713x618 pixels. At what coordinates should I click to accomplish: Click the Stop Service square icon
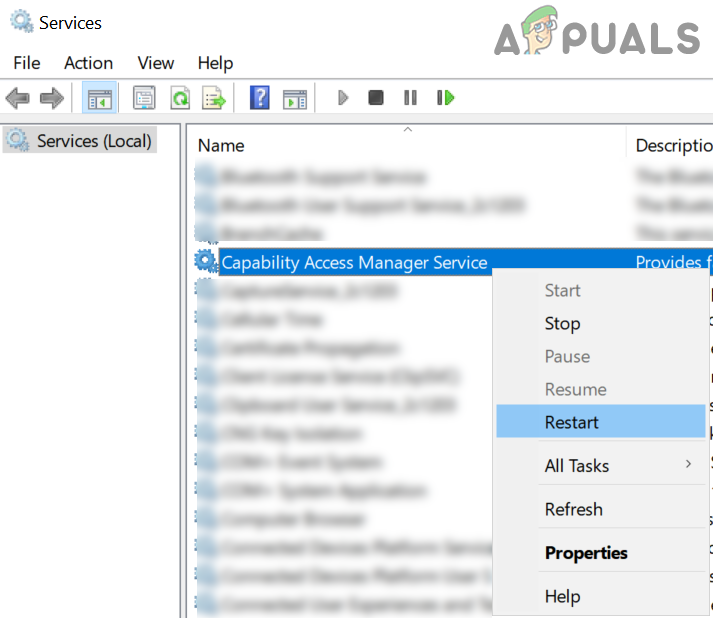click(x=376, y=97)
